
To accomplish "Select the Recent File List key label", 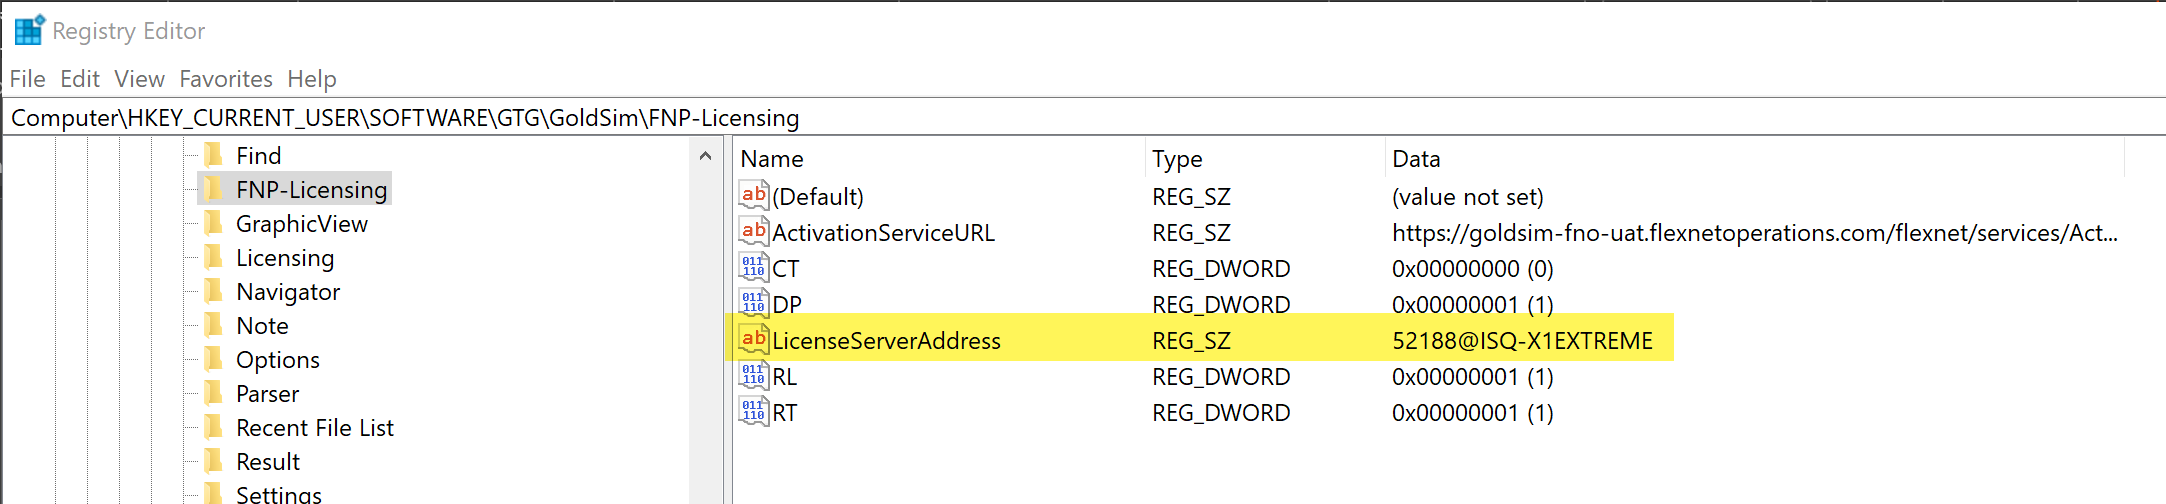I will click(x=315, y=428).
